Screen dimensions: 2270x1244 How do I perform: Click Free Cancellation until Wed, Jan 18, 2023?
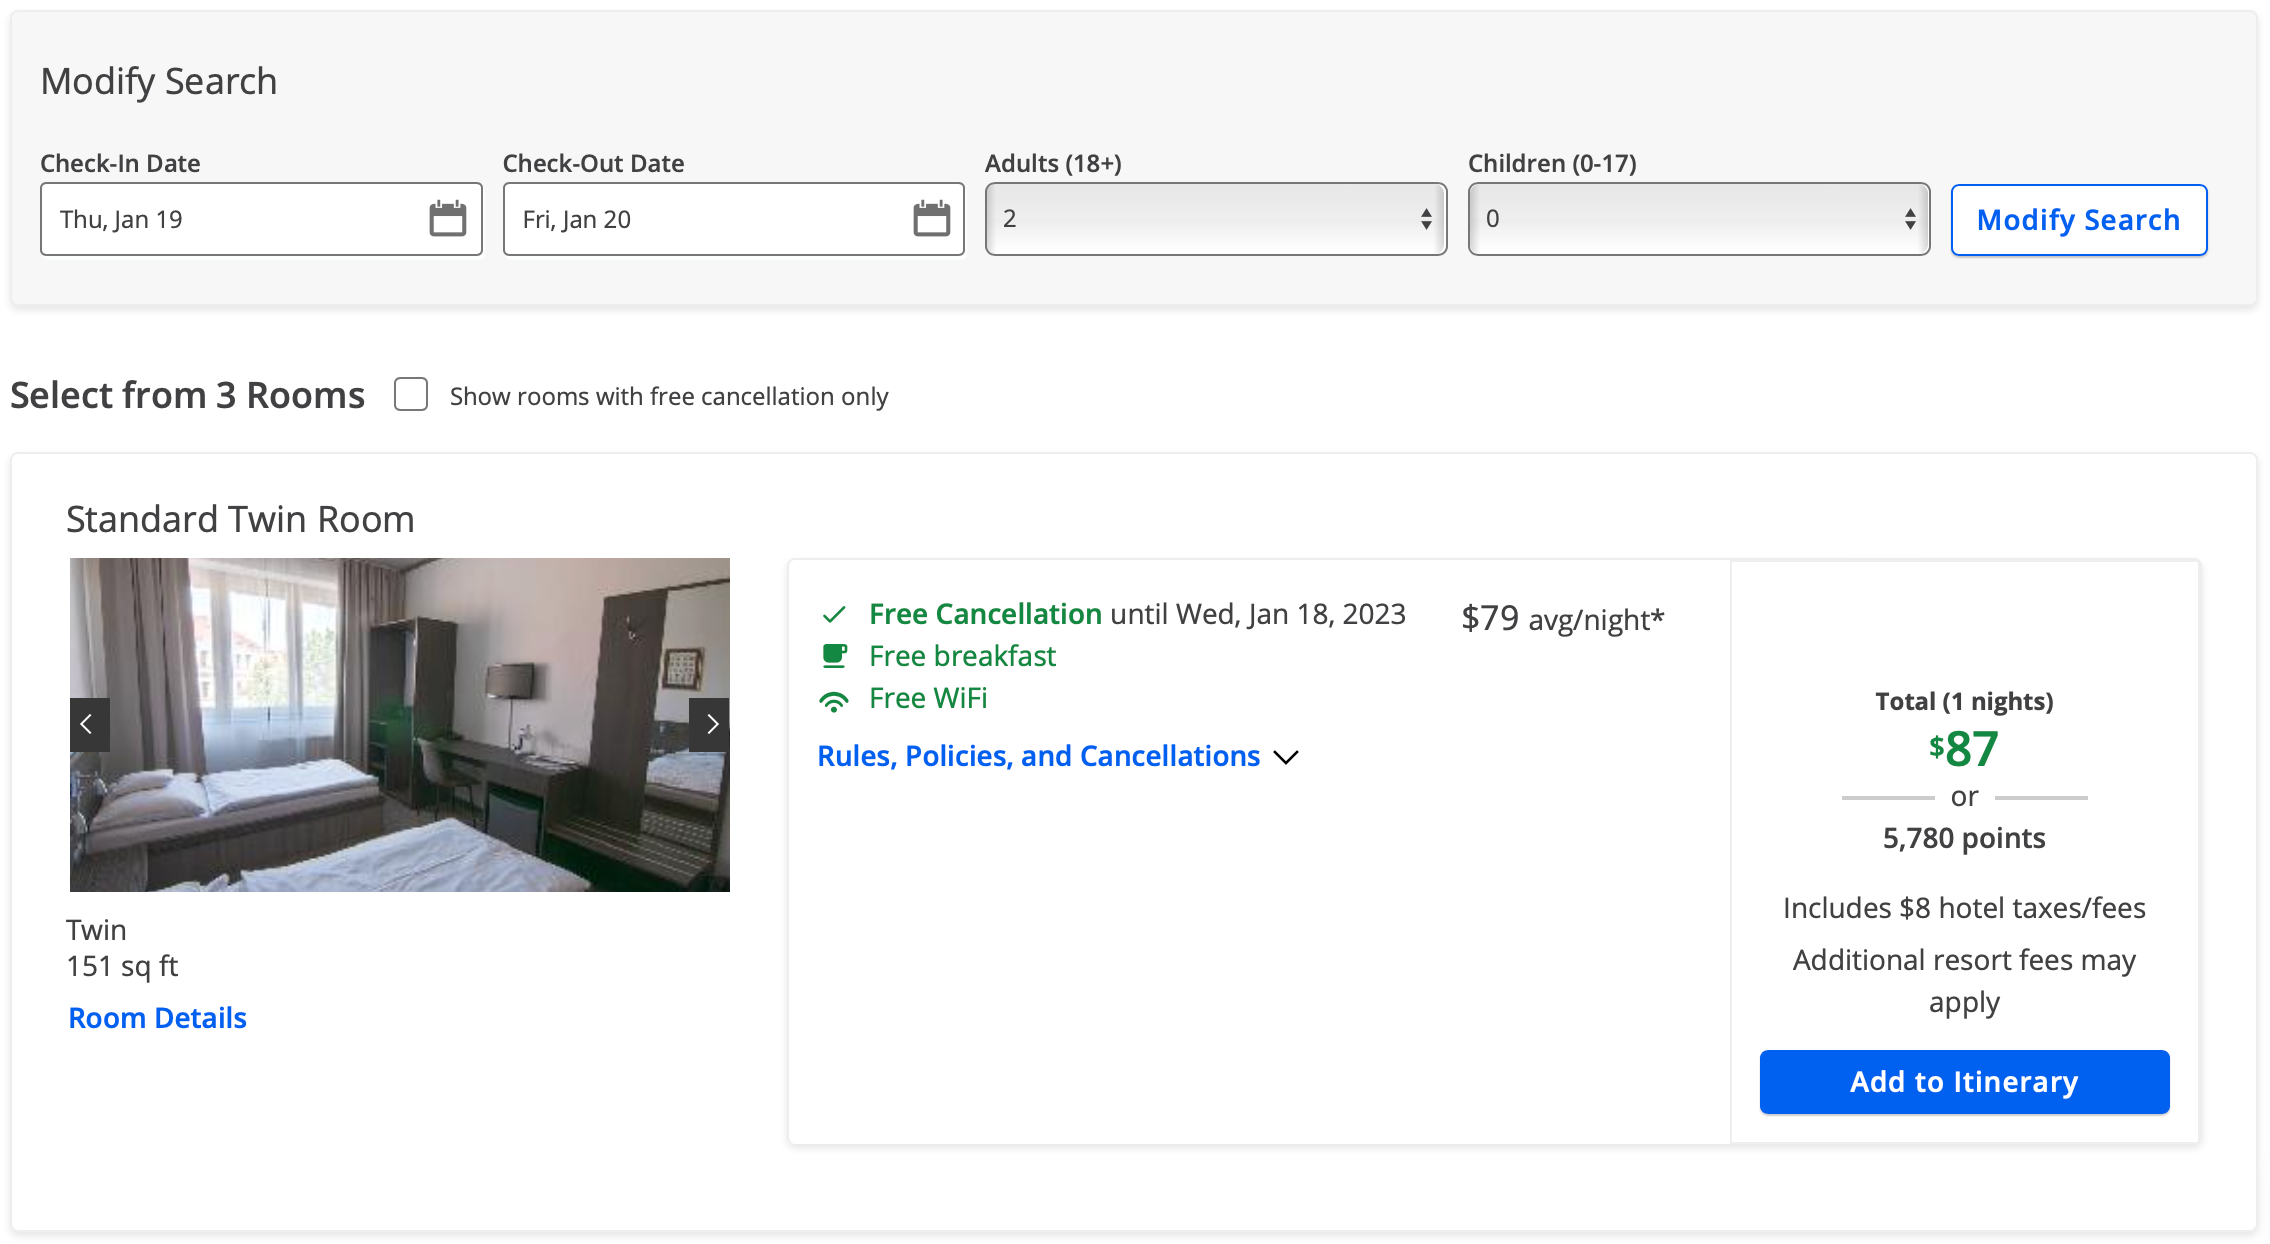pos(1137,614)
